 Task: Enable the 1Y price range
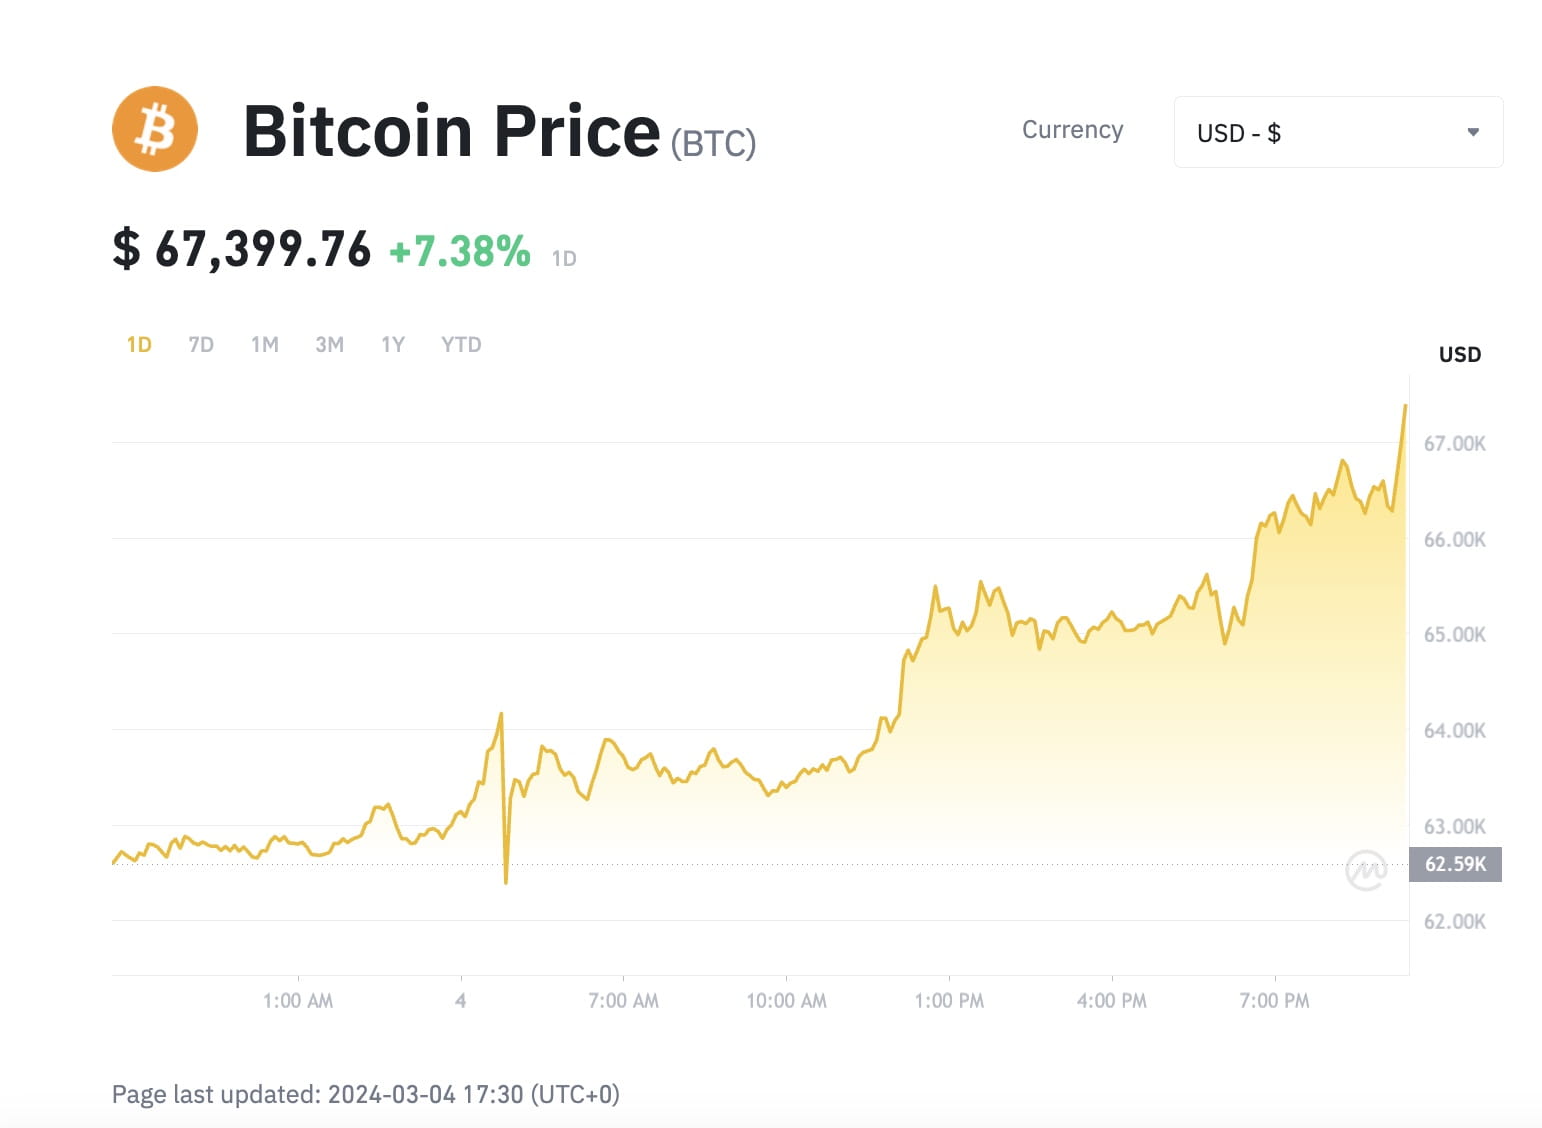(x=392, y=344)
